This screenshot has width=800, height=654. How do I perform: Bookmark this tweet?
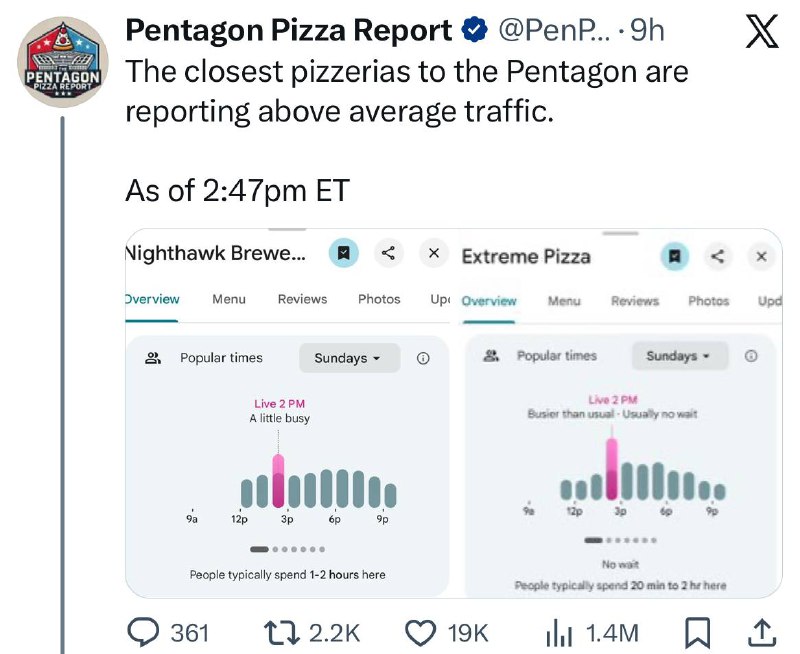point(700,632)
